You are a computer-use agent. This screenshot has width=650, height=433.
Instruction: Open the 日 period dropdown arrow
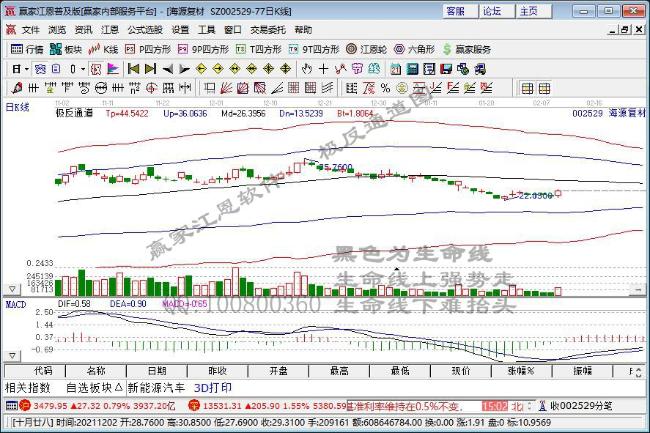(x=27, y=69)
